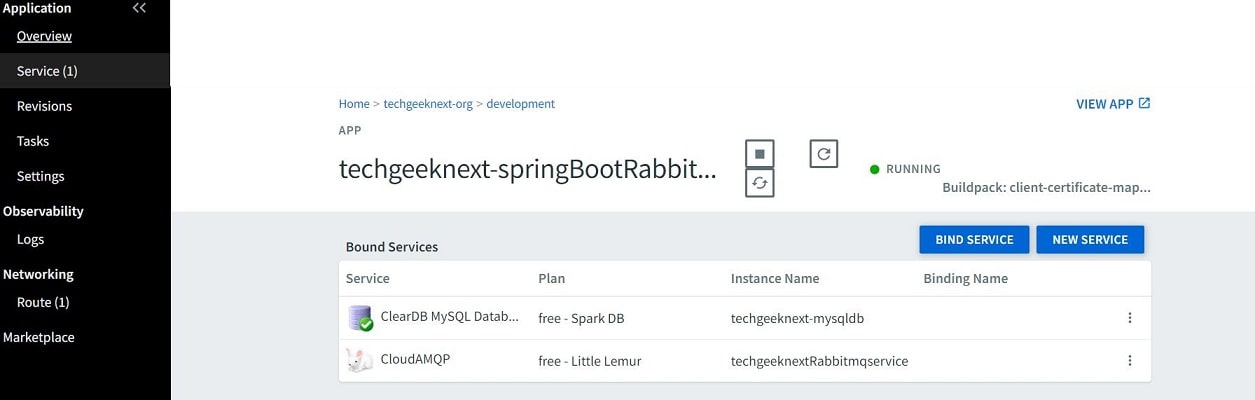1255x400 pixels.
Task: Click techgeeknext-mysqldb instance name
Action: pos(797,318)
